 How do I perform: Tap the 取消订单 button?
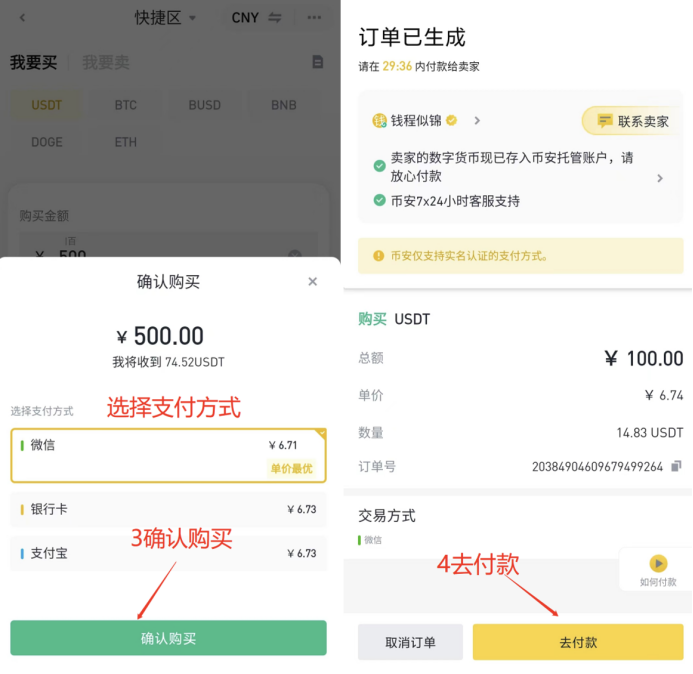click(x=410, y=642)
